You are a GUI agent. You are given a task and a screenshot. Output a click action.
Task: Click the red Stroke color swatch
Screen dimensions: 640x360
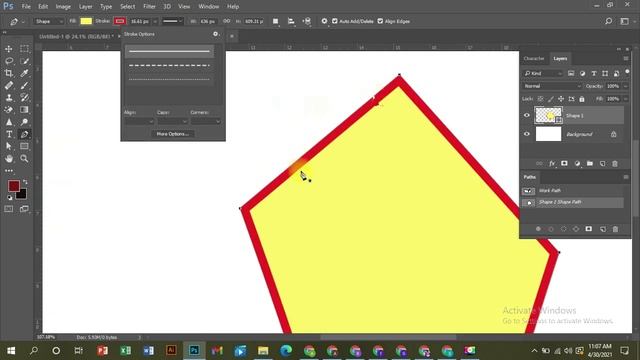[x=120, y=21]
